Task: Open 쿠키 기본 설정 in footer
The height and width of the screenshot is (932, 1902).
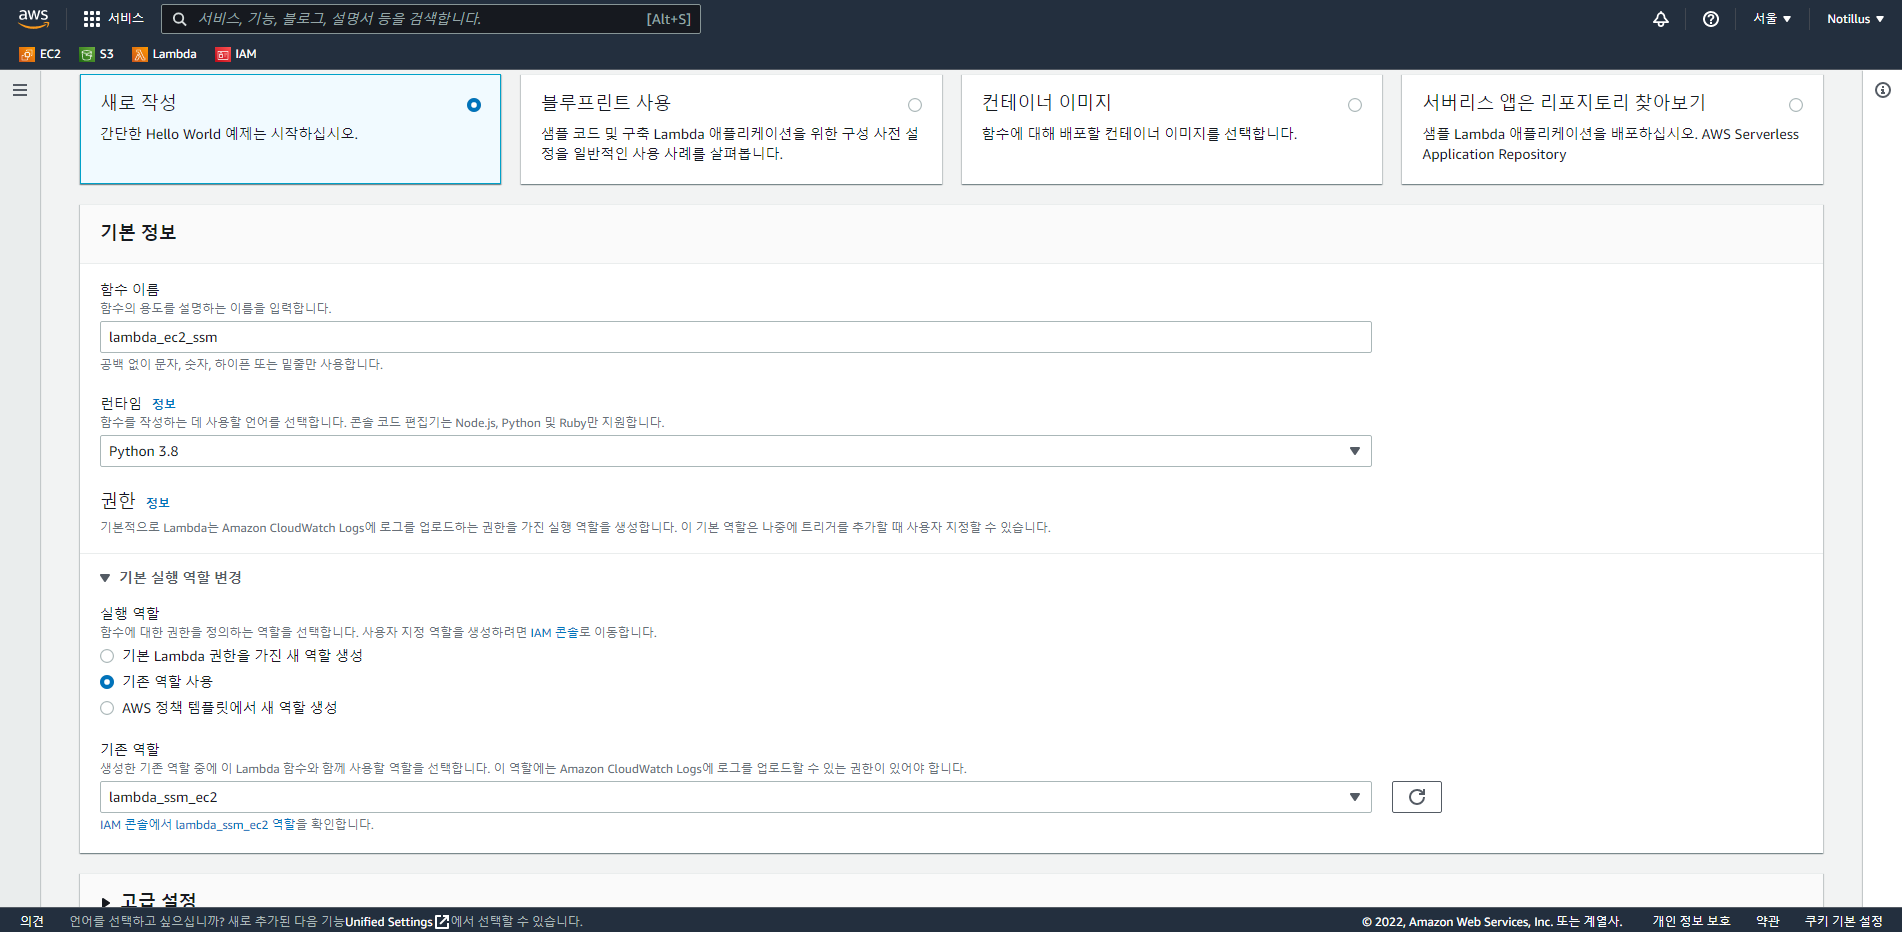Action: [x=1844, y=921]
